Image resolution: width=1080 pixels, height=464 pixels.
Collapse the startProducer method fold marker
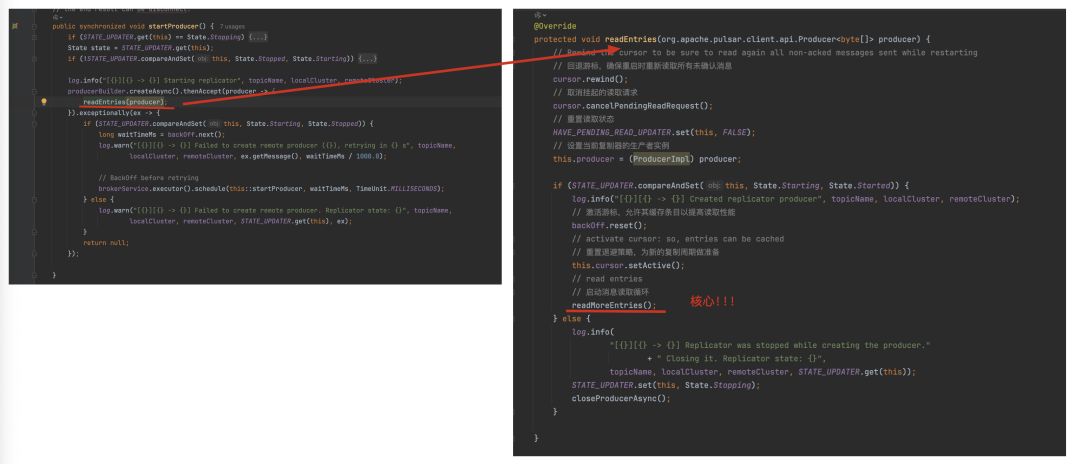pos(33,26)
